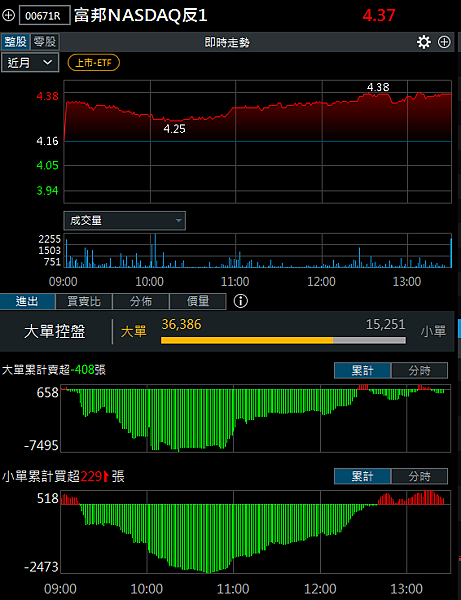Click the current price 4.37
Viewport: 461px width, 600px height.
379,16
